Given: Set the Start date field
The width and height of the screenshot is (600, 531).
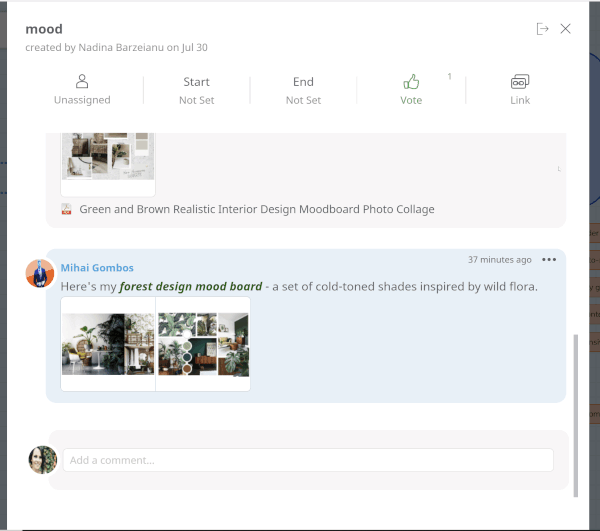Looking at the screenshot, I should click(x=196, y=90).
